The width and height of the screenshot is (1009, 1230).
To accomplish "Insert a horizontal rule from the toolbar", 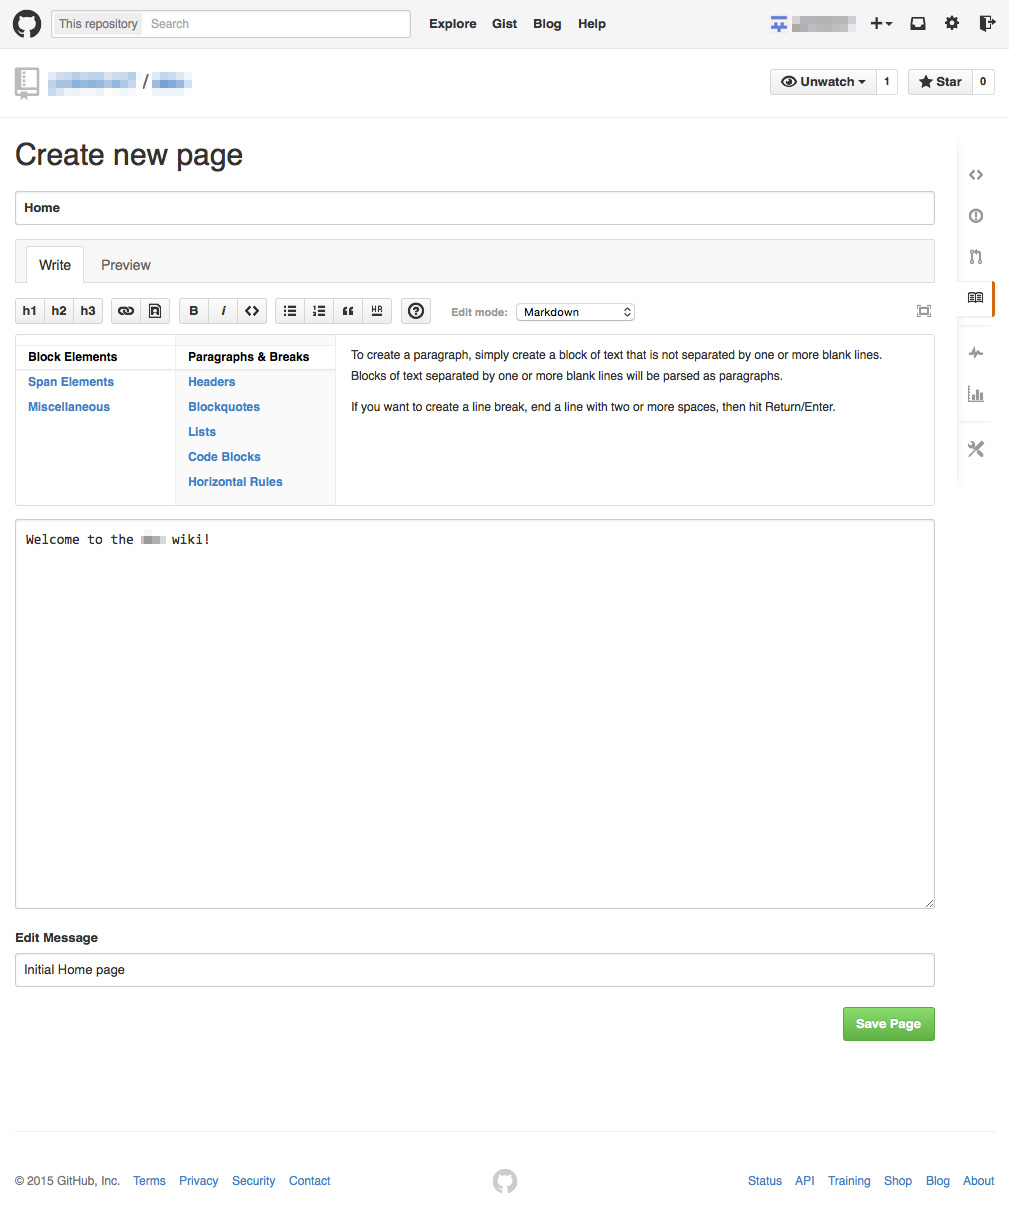I will pos(377,311).
